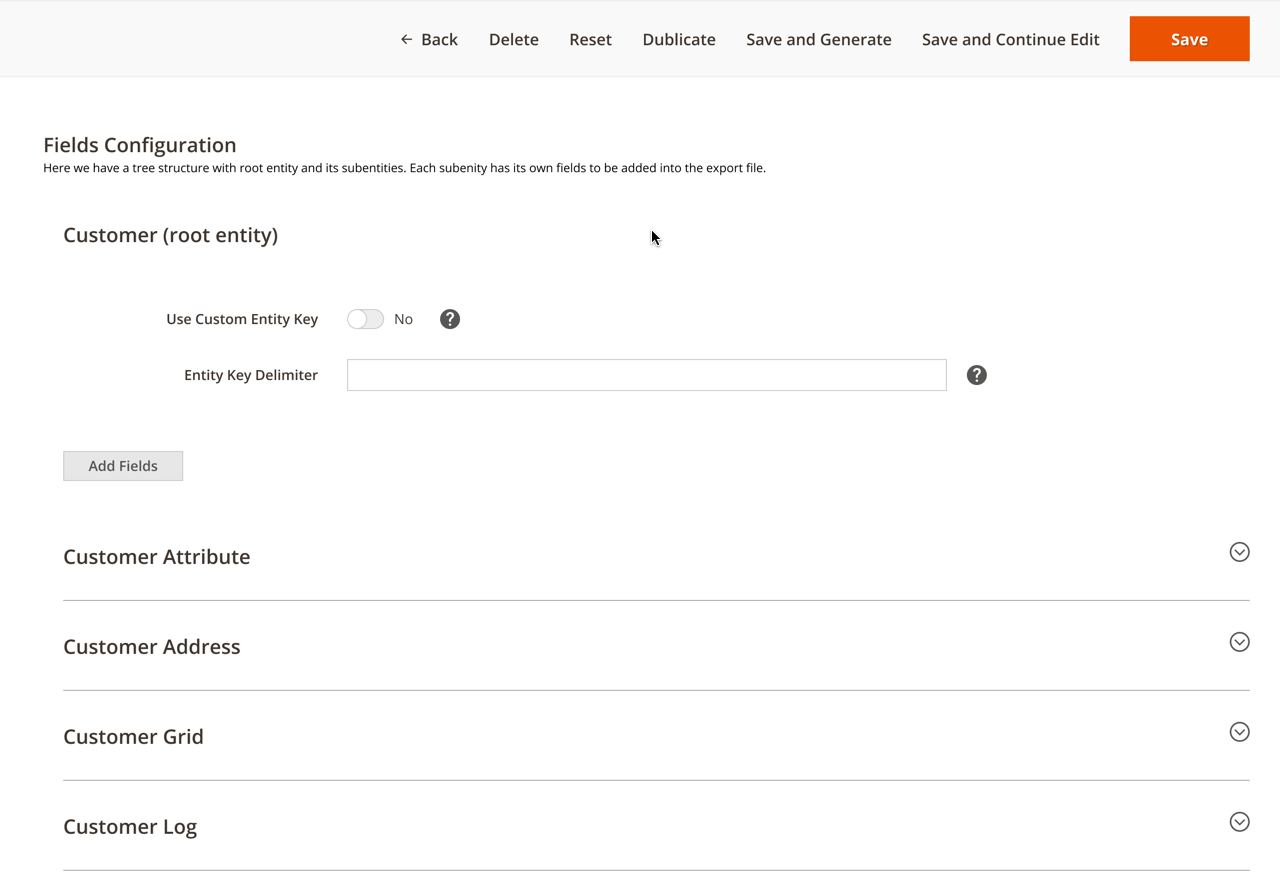Click the Customer Log section title

[130, 827]
